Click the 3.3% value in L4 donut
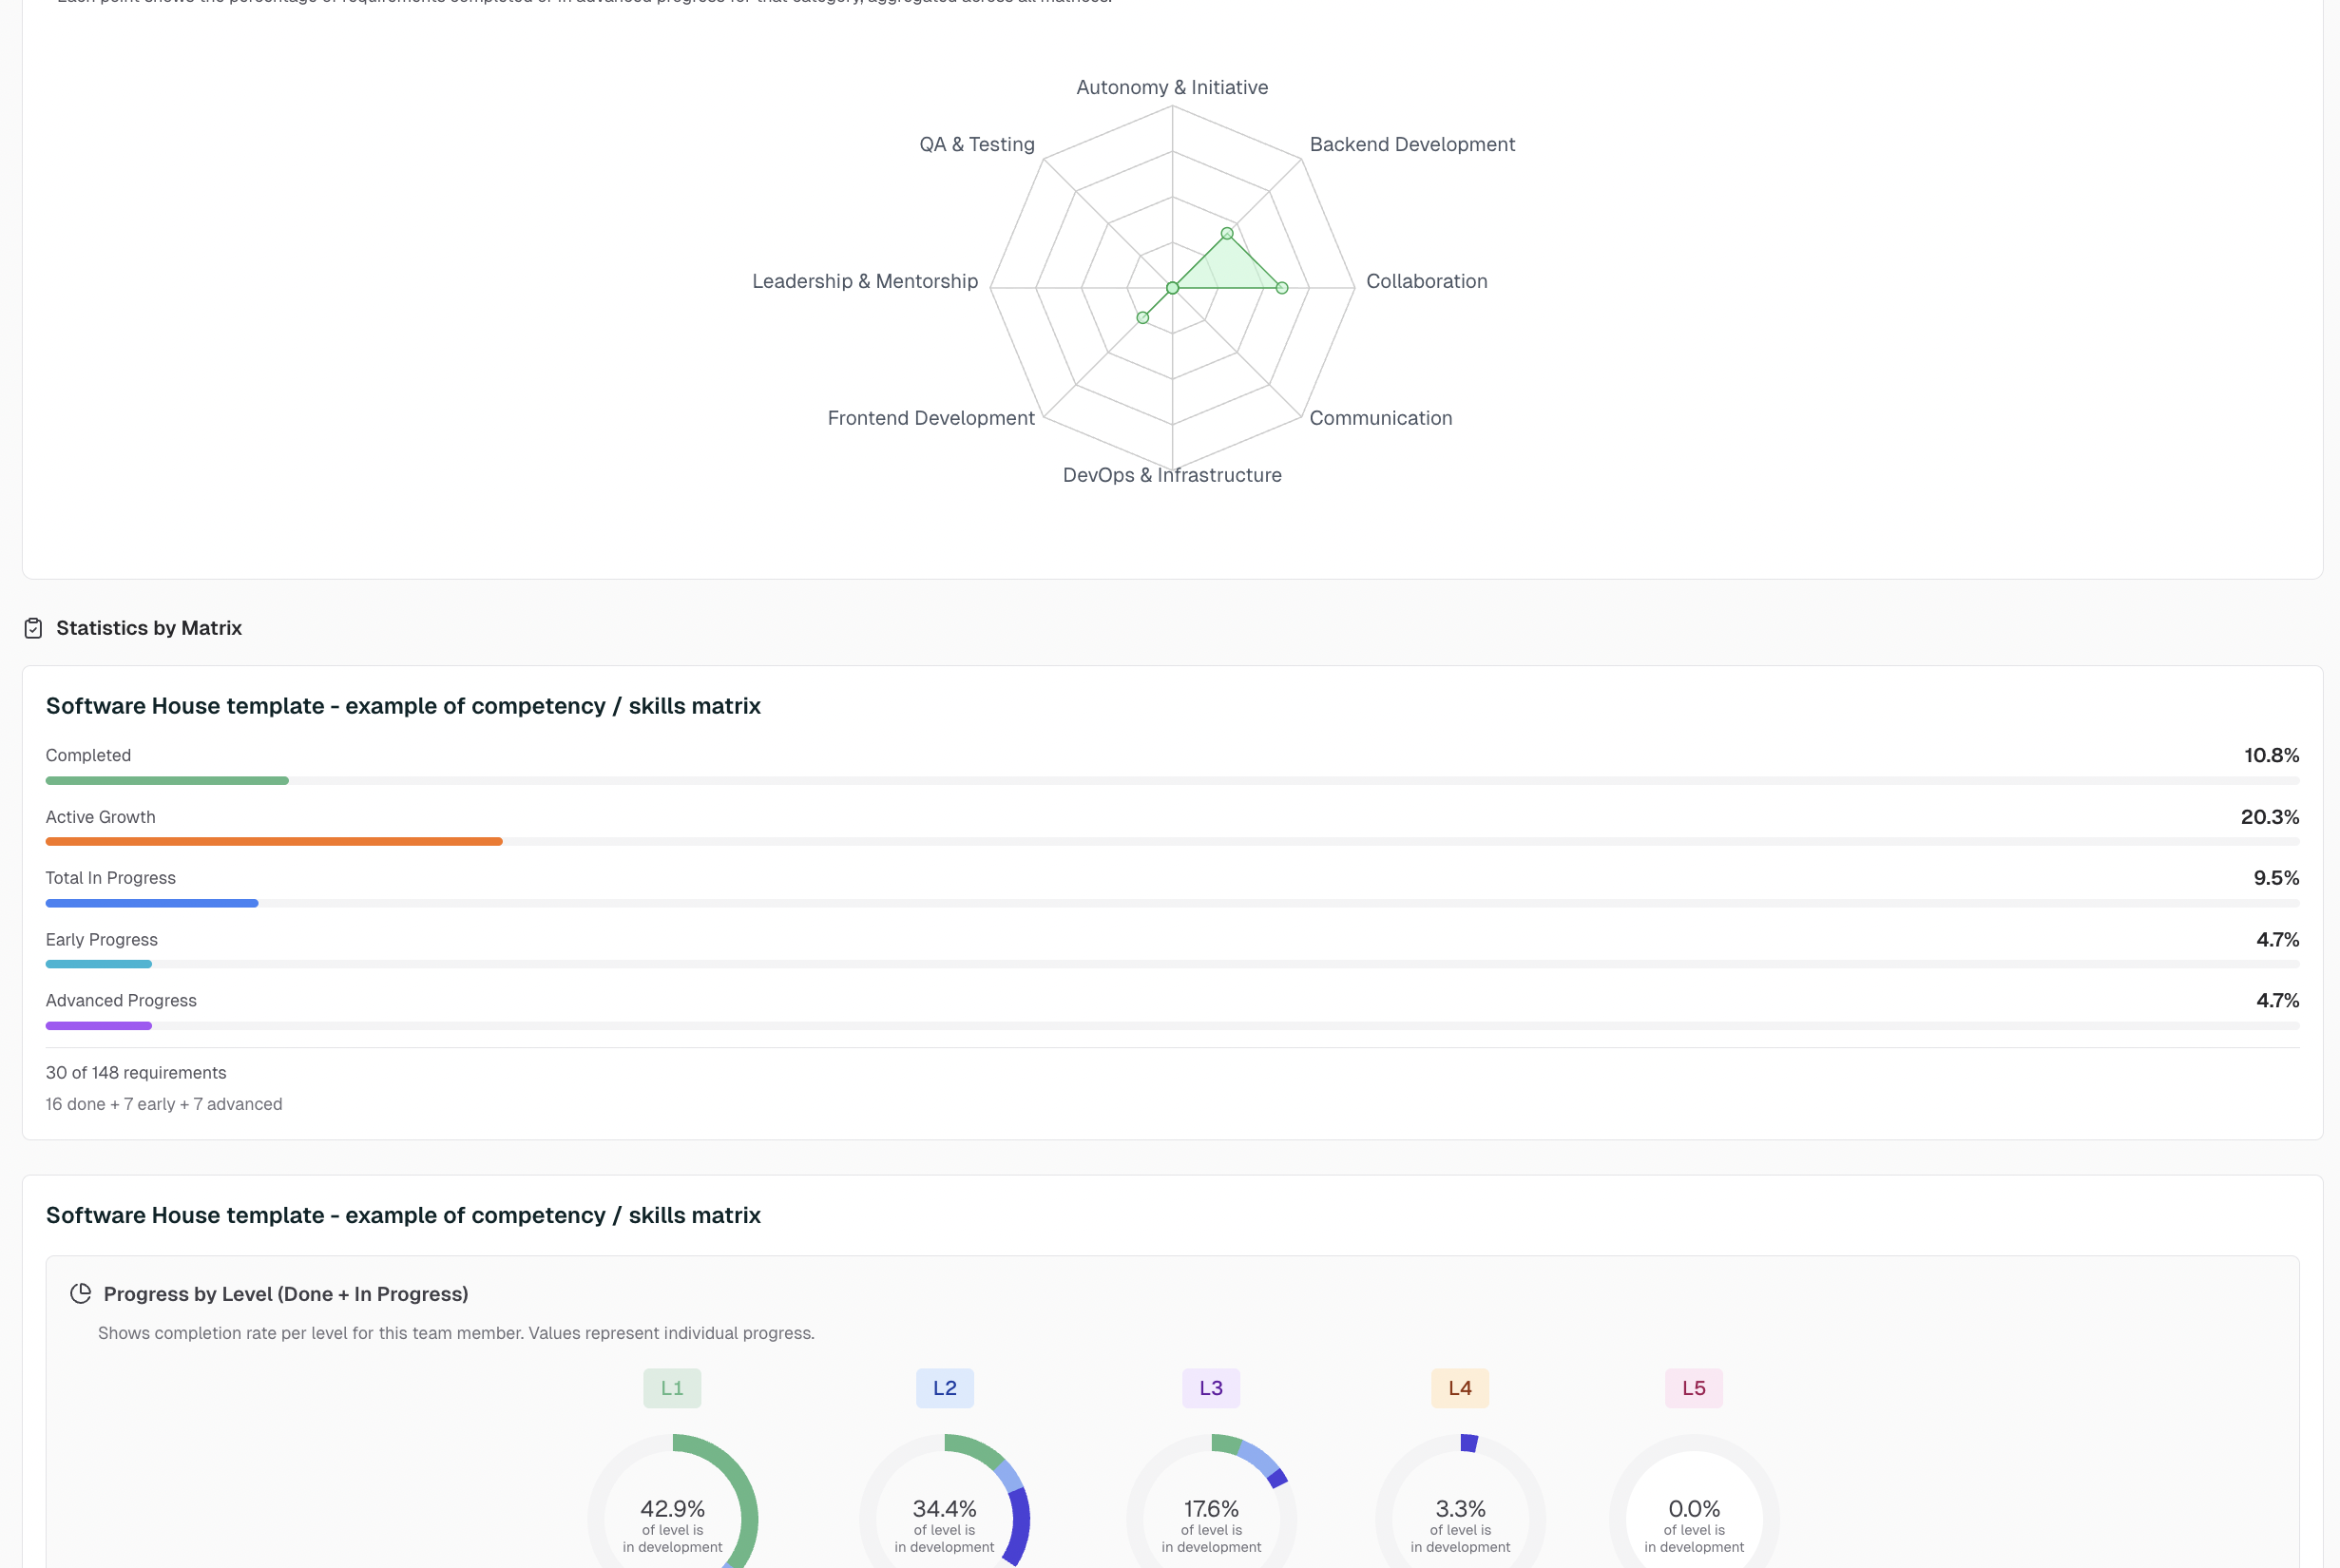This screenshot has width=2340, height=1568. pyautogui.click(x=1461, y=1509)
